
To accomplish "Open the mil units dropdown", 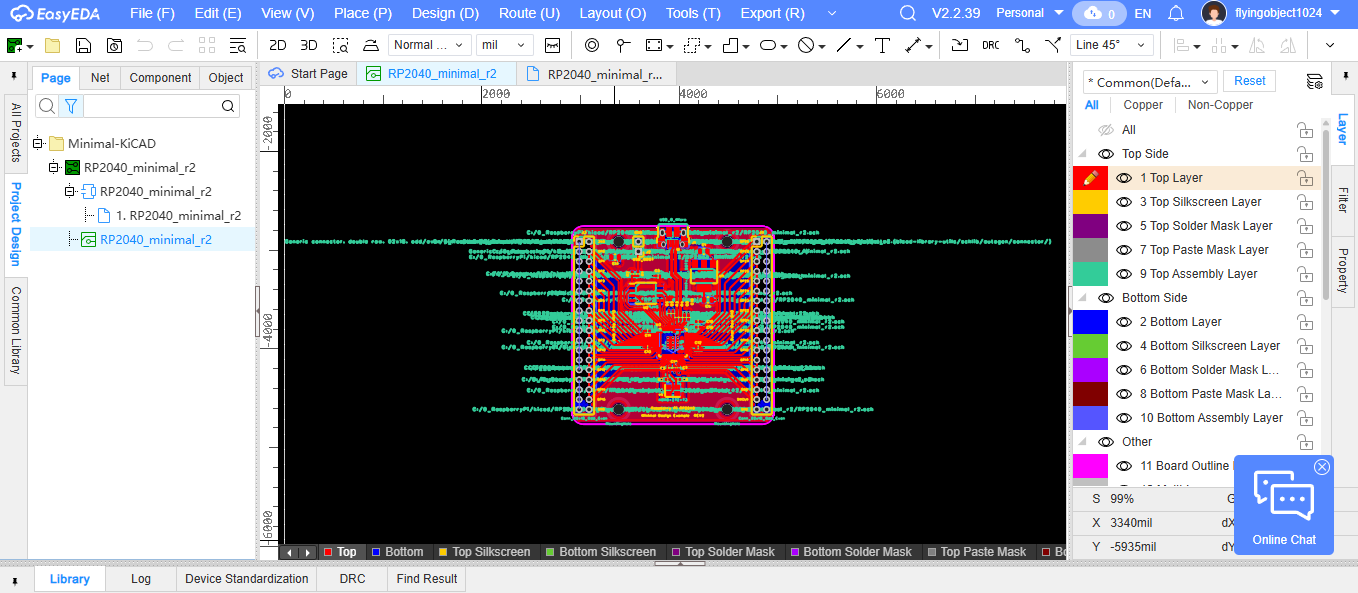I will tap(505, 45).
